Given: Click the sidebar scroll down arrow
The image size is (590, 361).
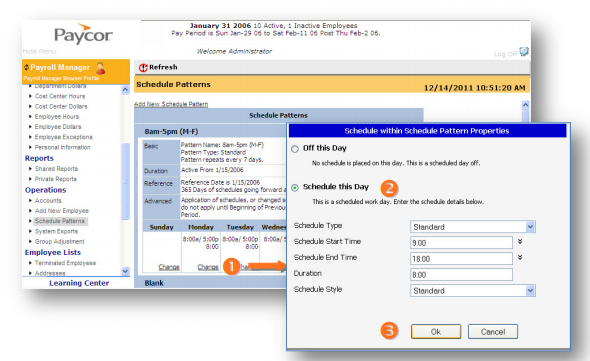Looking at the screenshot, I should click(125, 271).
